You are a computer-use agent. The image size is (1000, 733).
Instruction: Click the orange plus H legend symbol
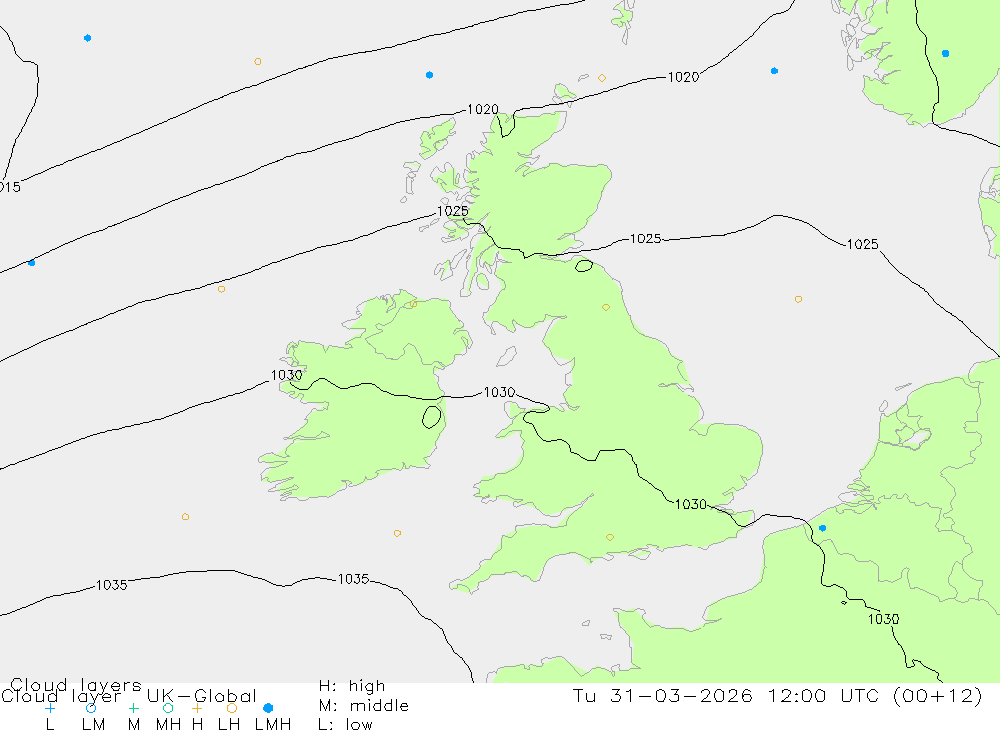(197, 708)
